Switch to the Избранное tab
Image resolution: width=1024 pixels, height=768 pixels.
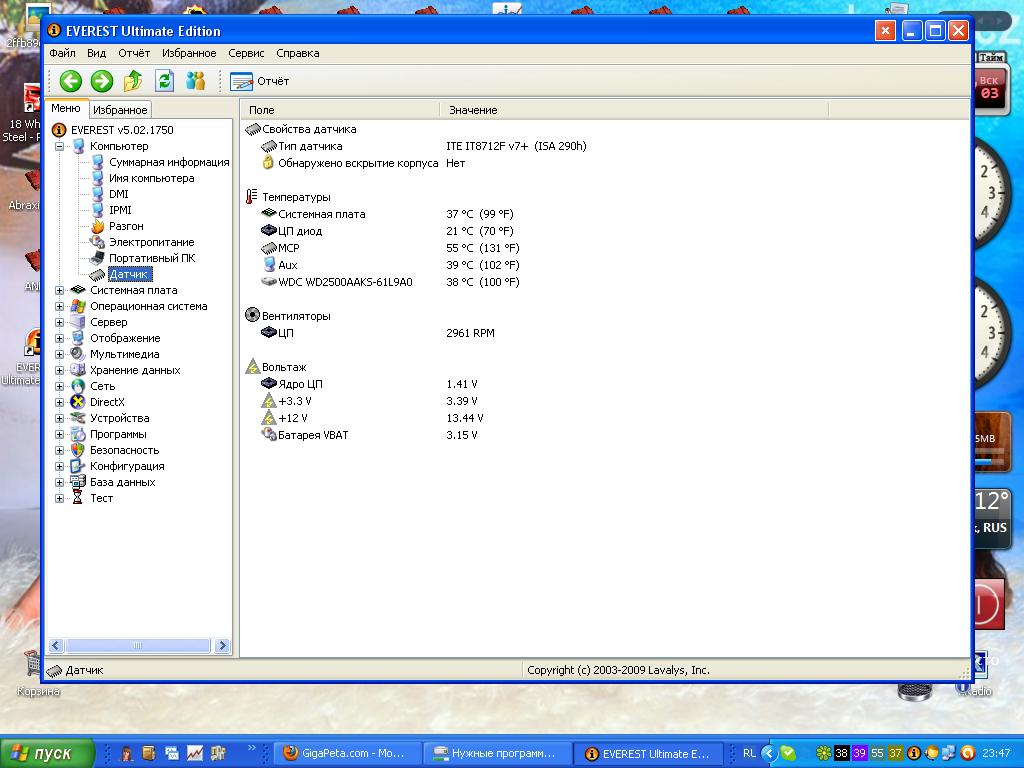(120, 110)
